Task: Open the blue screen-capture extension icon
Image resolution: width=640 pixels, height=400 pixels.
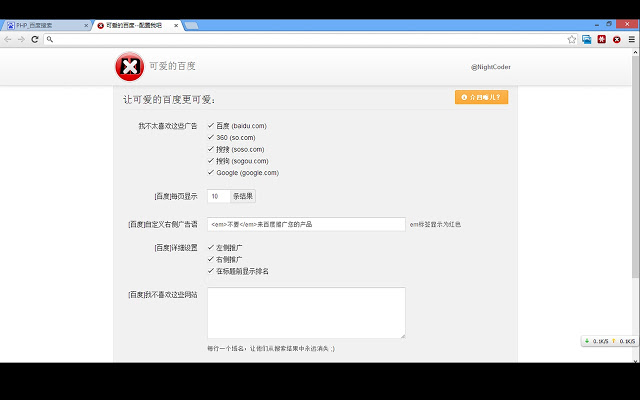Action: pos(587,39)
